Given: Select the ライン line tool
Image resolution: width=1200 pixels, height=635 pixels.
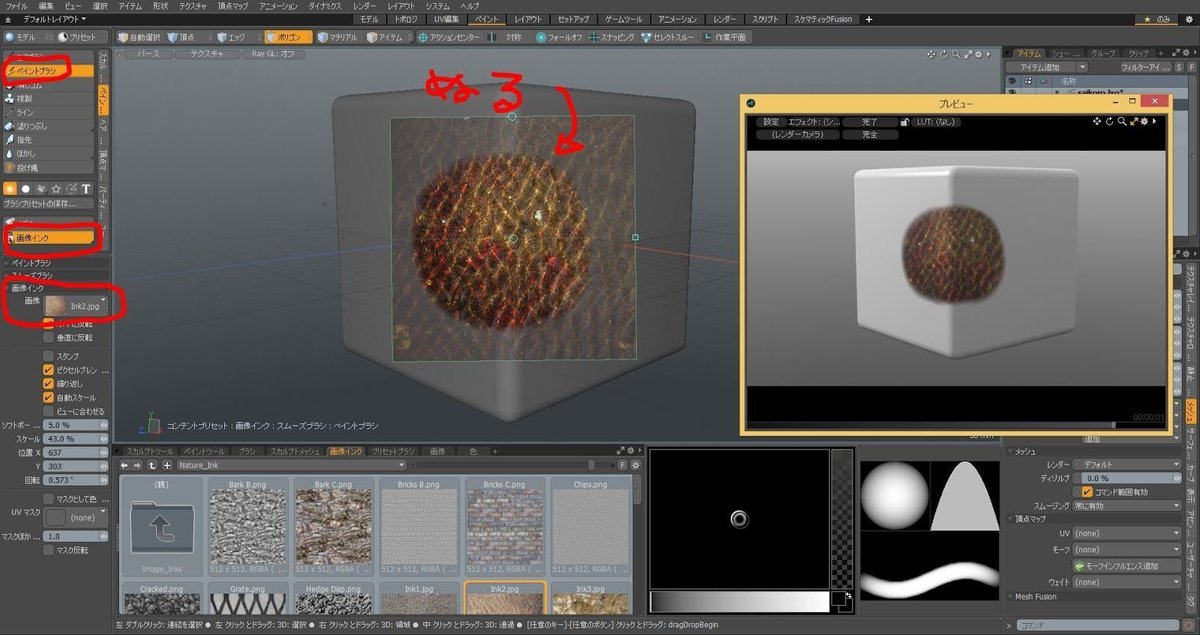Looking at the screenshot, I should (48, 113).
